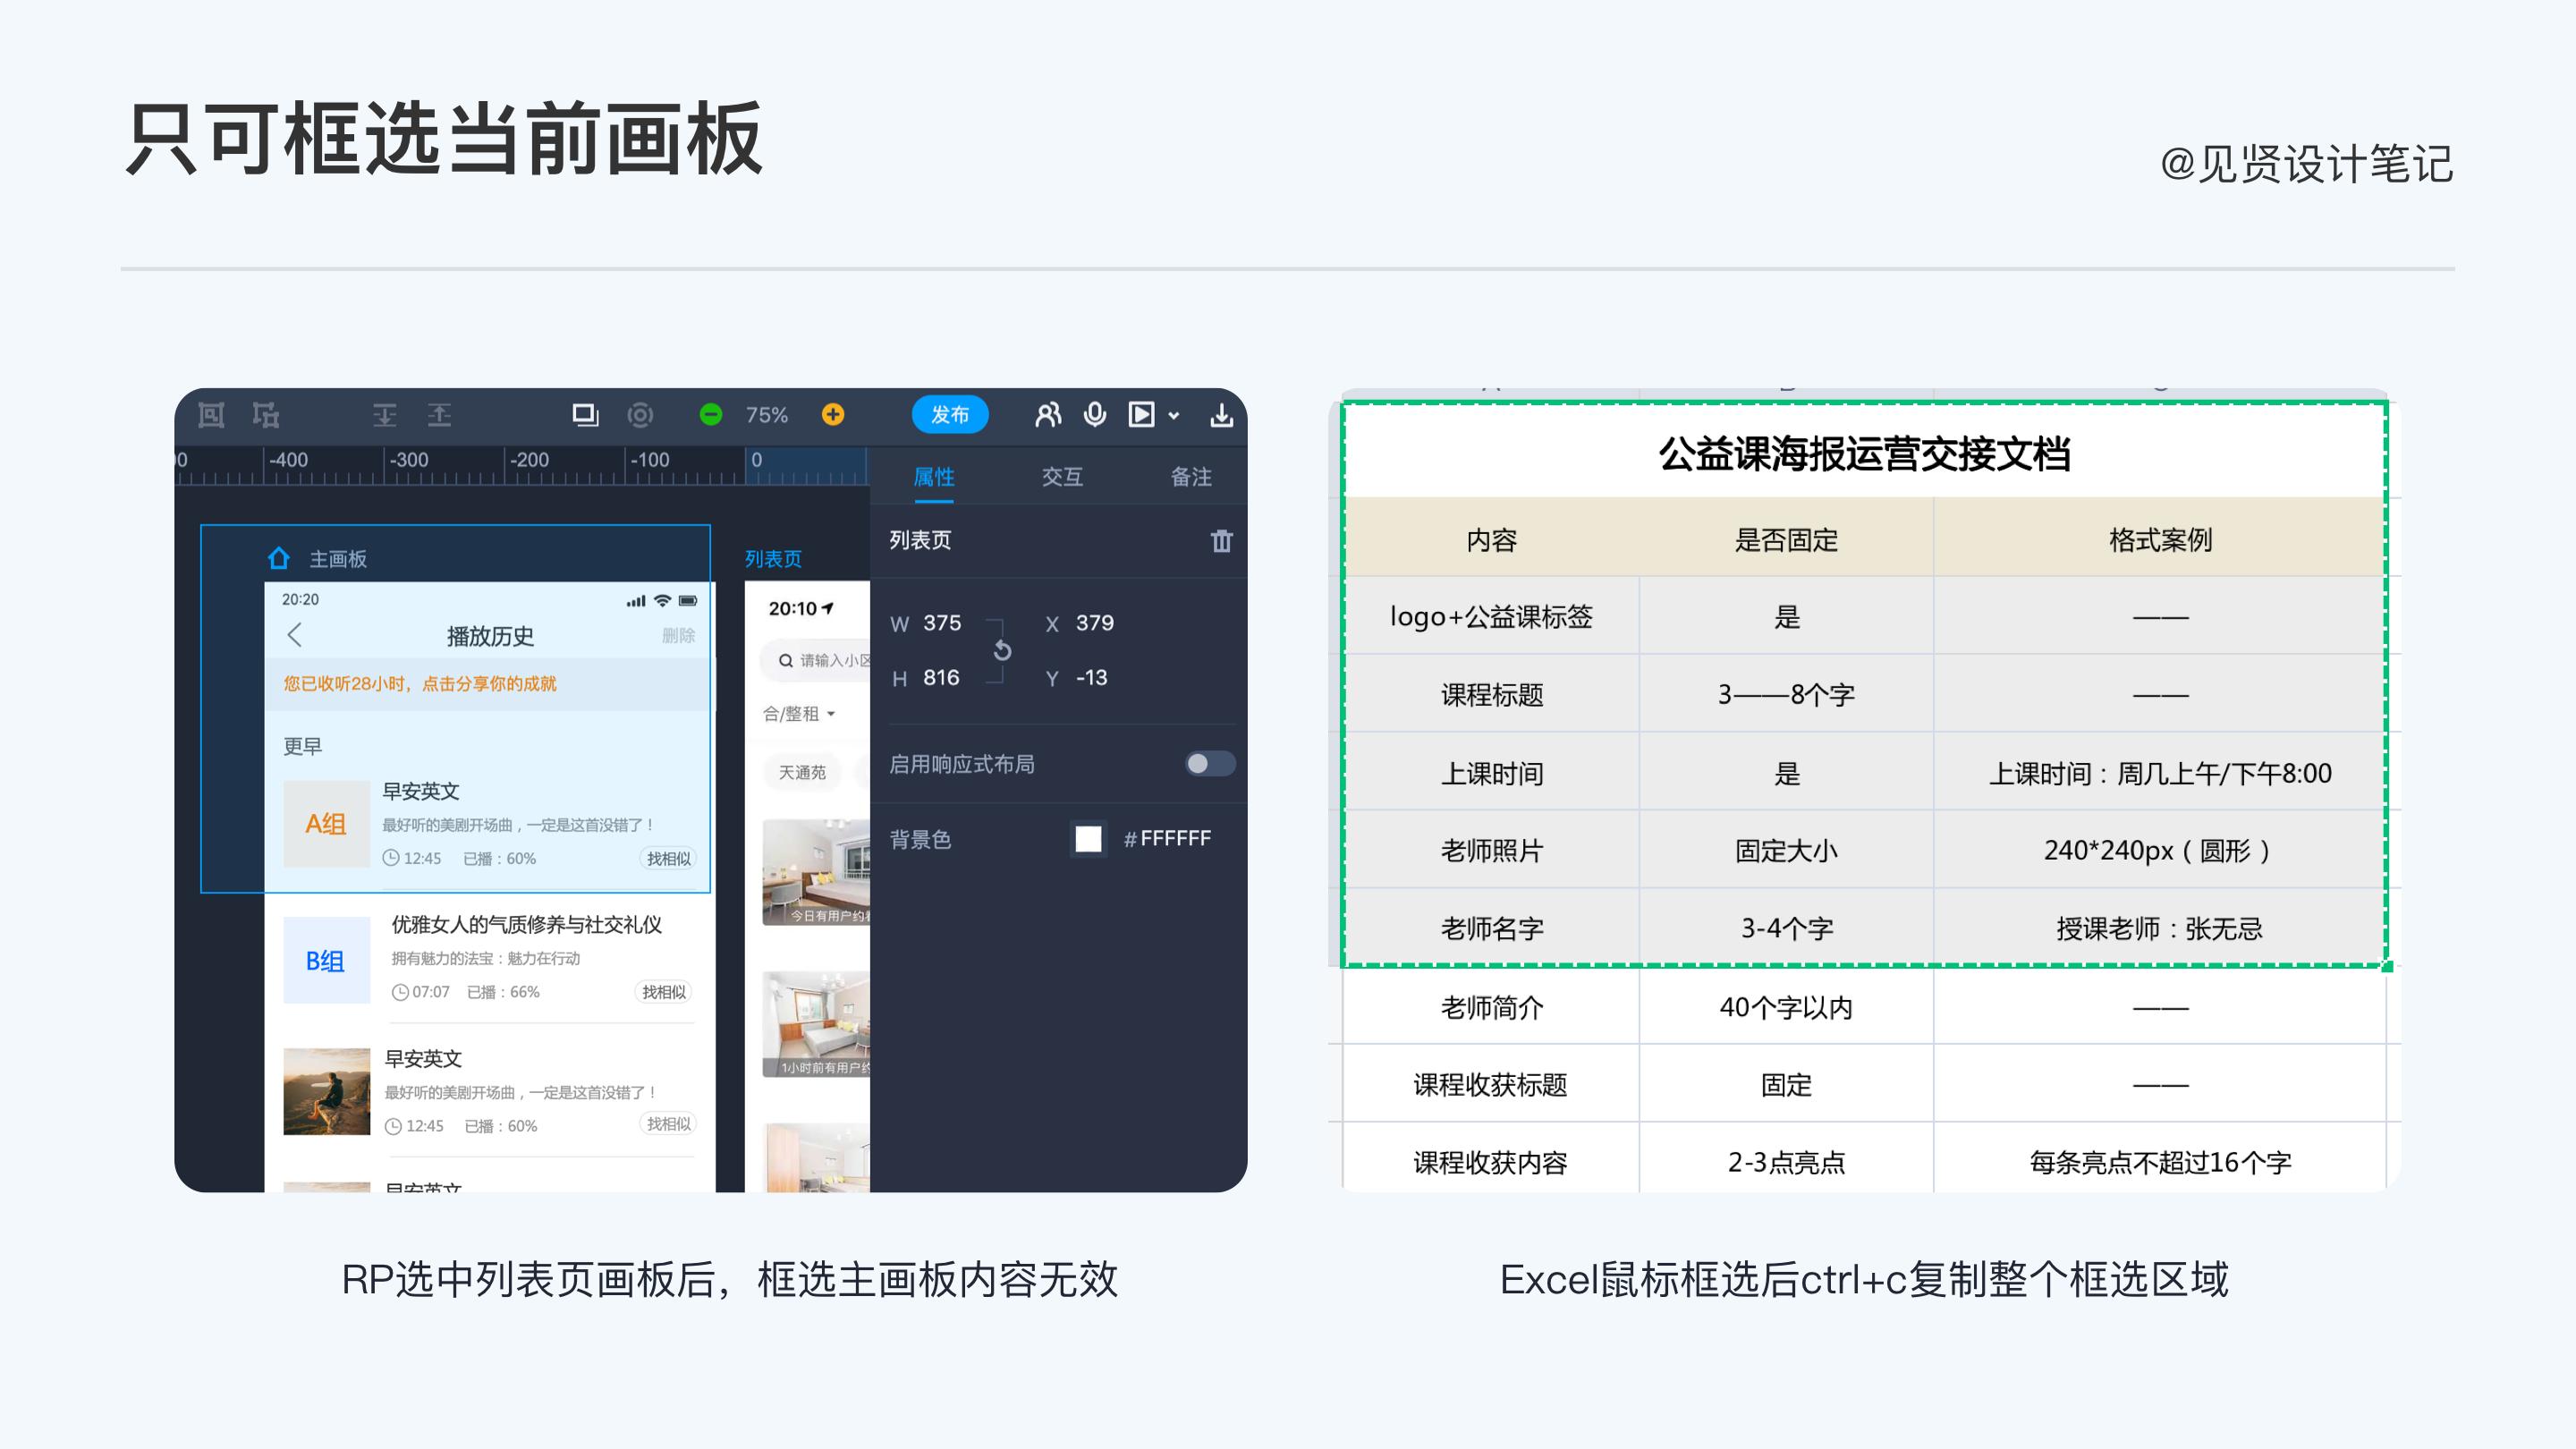The image size is (2576, 1449).
Task: Click the 每条亮点不超过16个字 cell
Action: point(2160,1162)
